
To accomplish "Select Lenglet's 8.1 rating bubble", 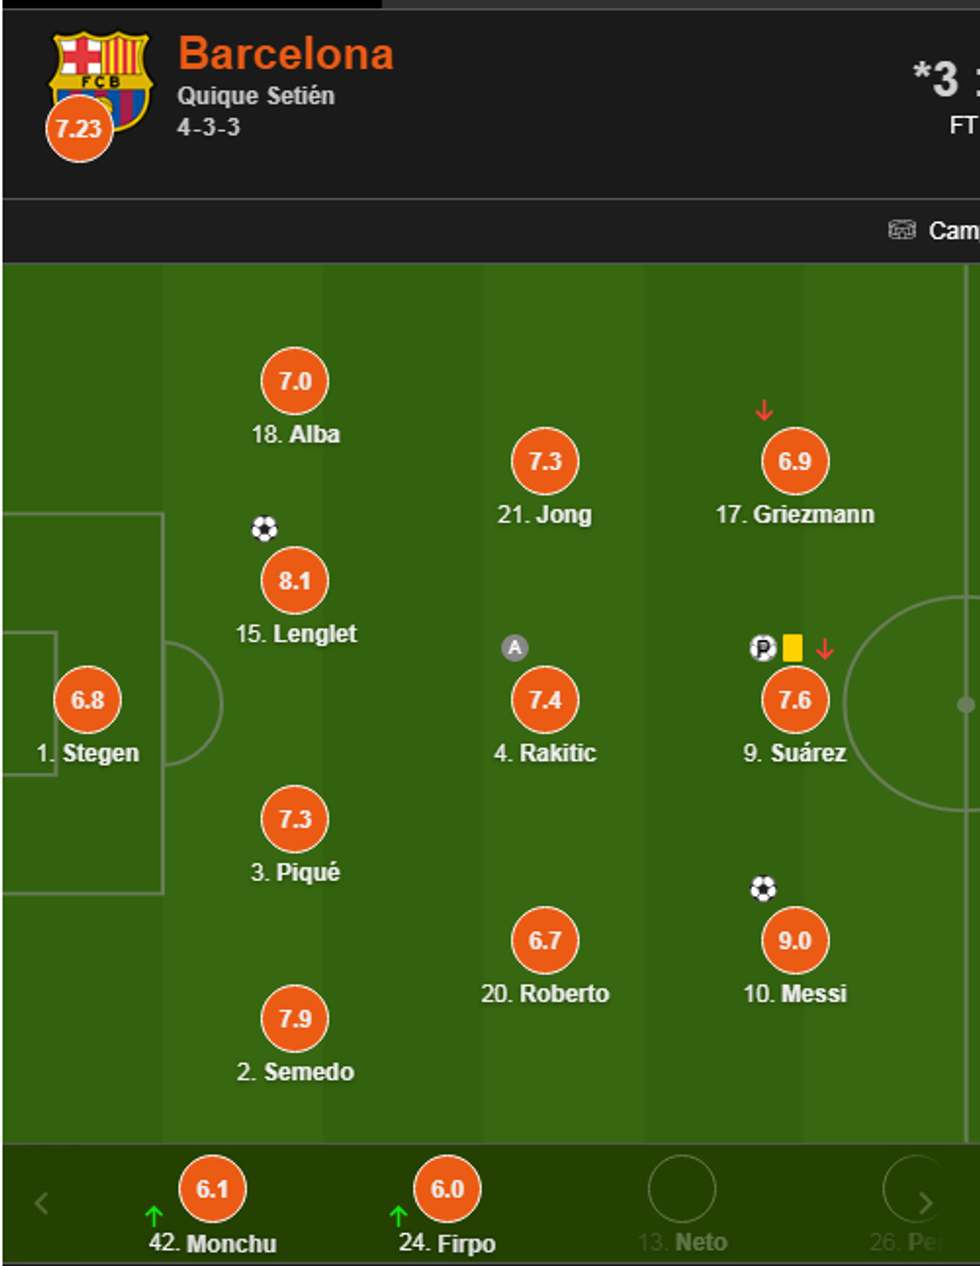I will click(295, 581).
